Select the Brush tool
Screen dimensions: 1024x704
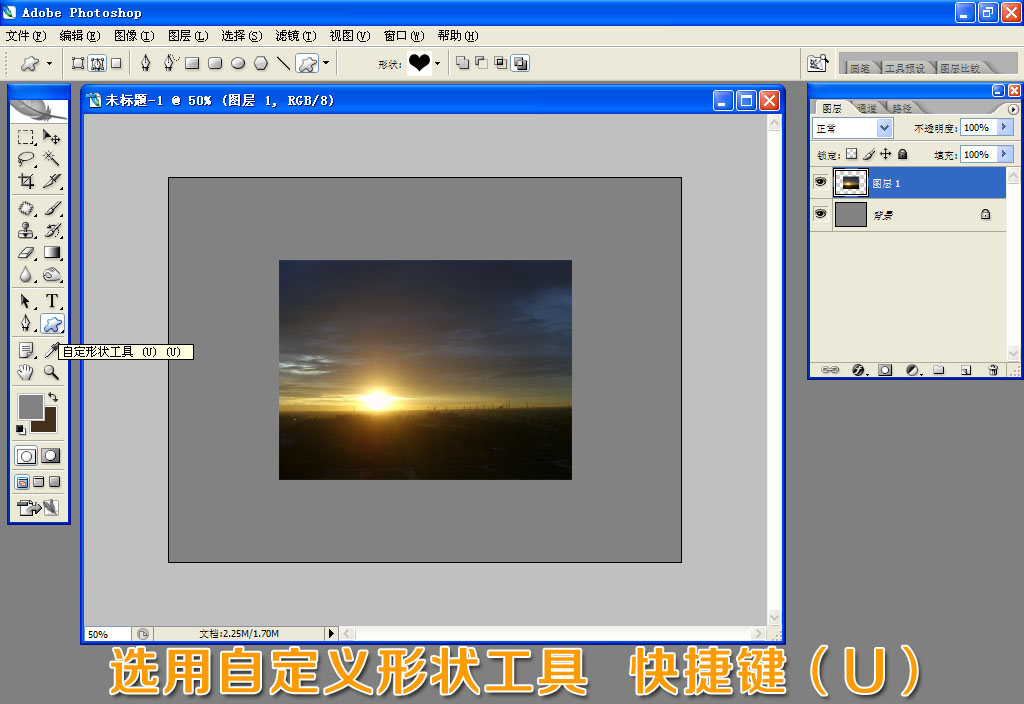coord(52,208)
